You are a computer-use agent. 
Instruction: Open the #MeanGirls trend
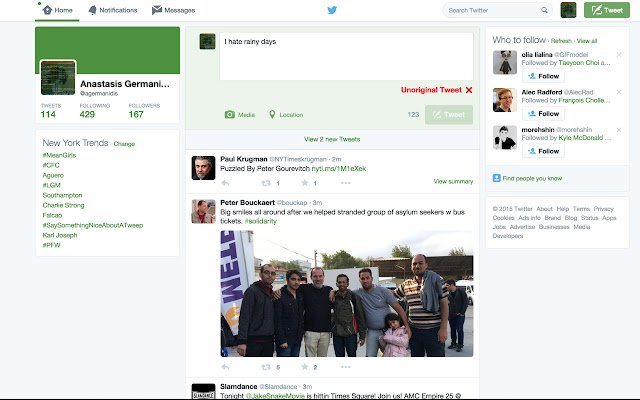59,155
